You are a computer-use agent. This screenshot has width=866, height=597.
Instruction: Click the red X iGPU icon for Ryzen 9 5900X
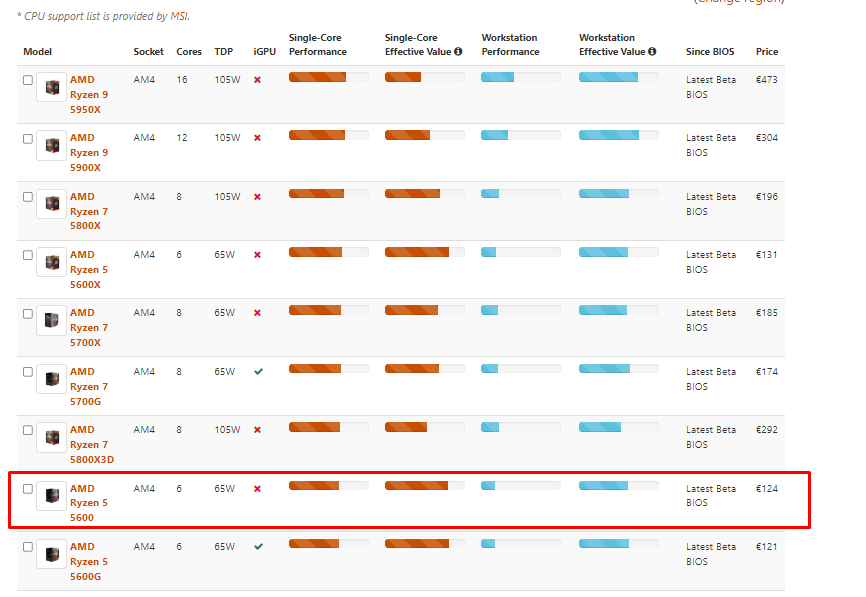tap(257, 138)
